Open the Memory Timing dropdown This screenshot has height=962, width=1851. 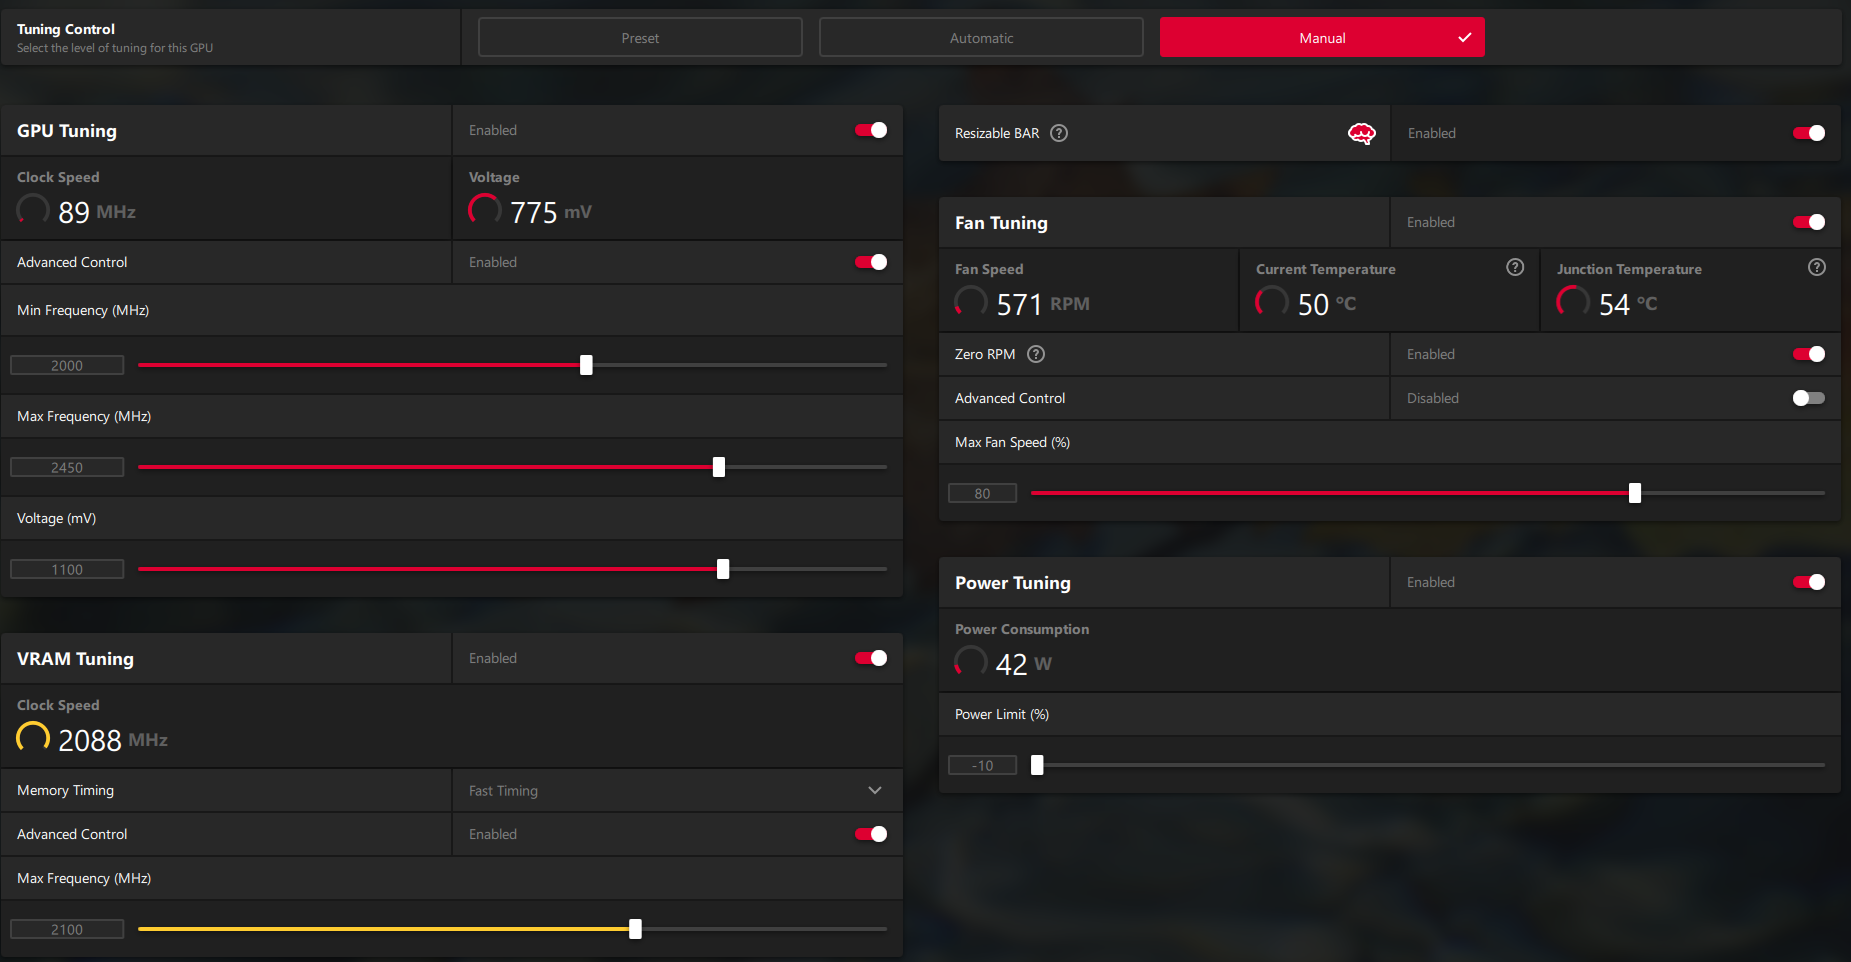click(x=677, y=790)
